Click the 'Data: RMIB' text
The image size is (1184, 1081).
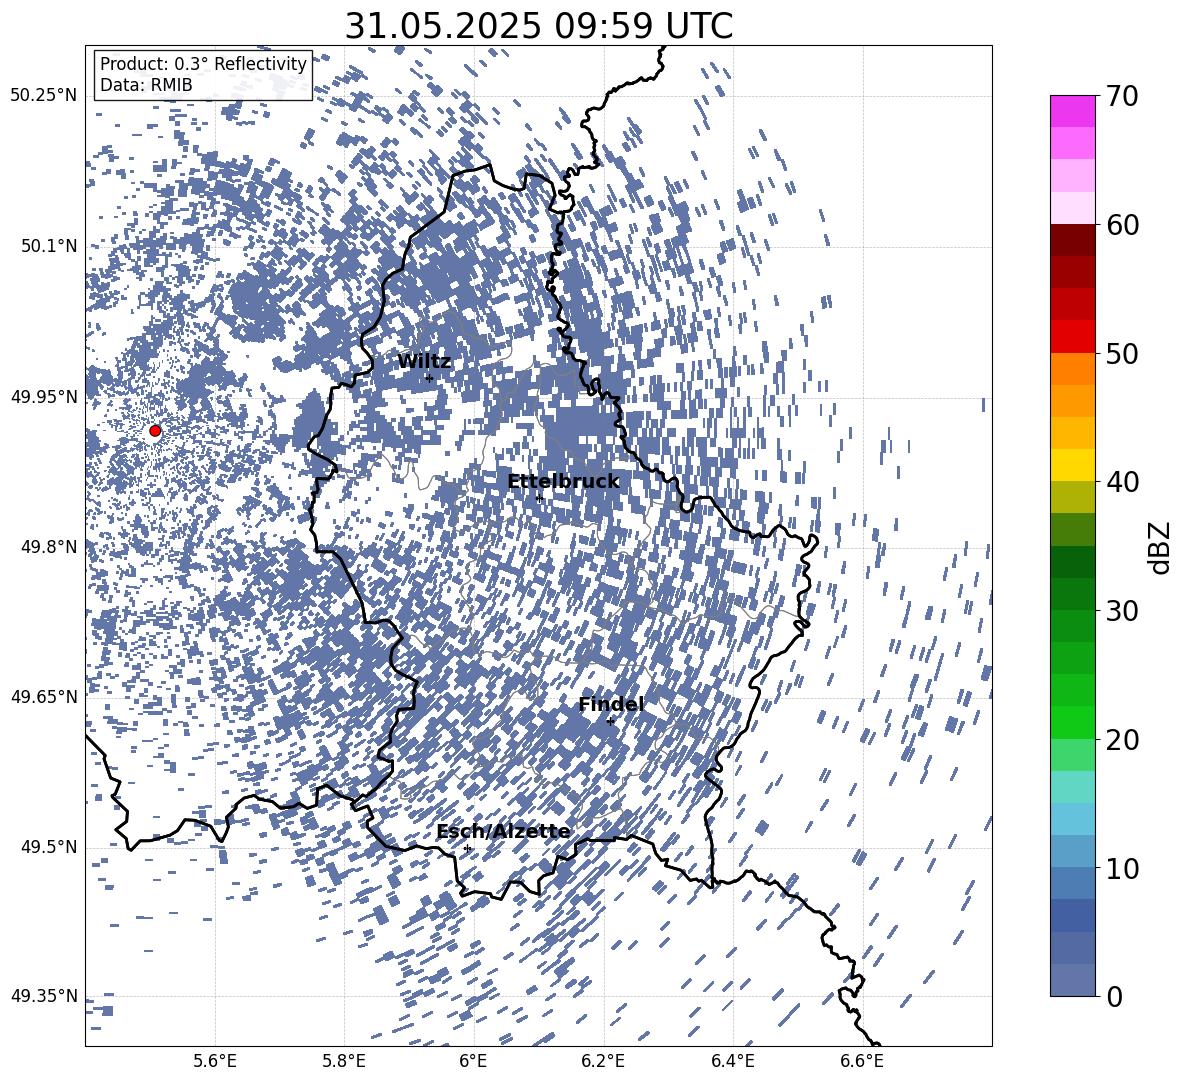[146, 85]
